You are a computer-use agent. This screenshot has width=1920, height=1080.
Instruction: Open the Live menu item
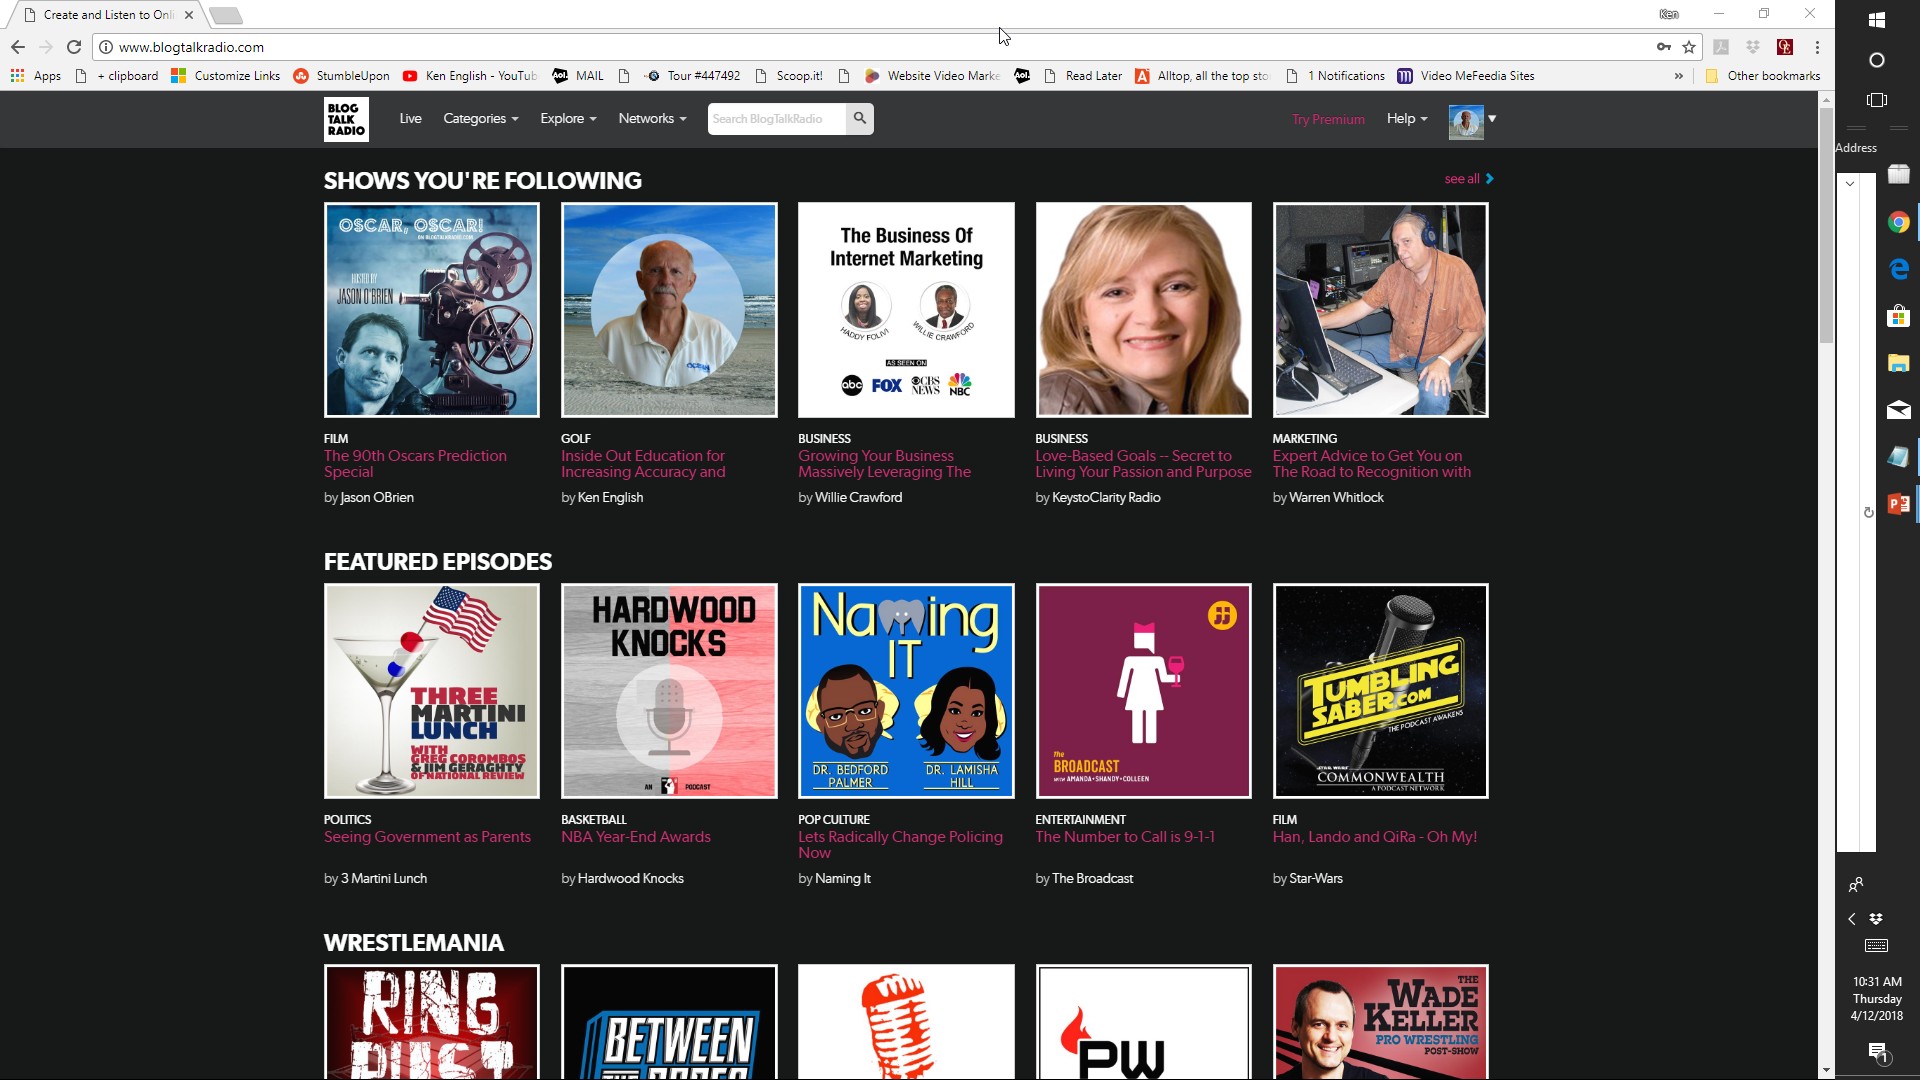click(410, 119)
